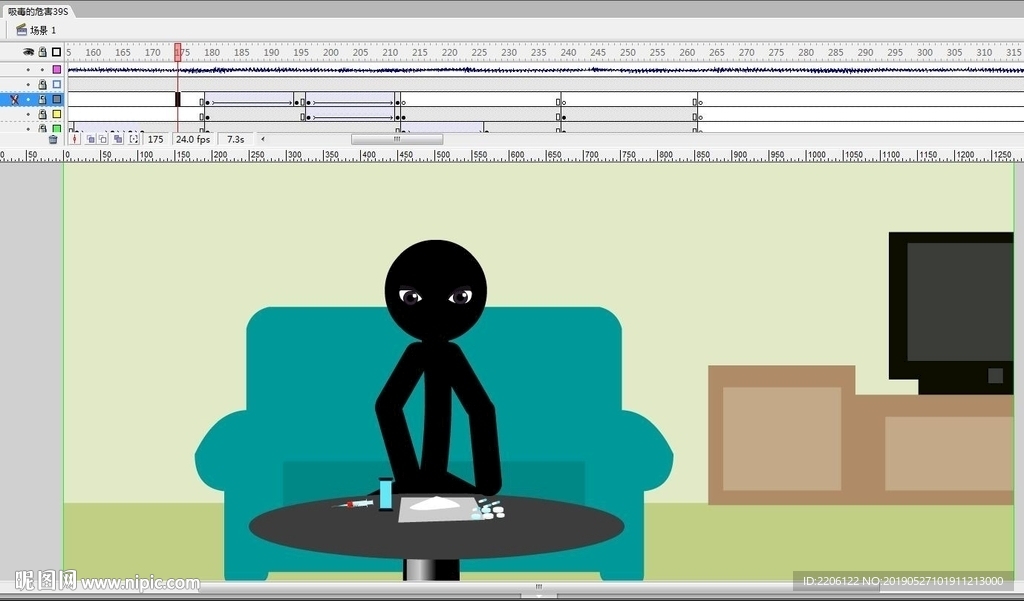Click the 场景 1 scene label
Viewport: 1024px width, 601px height.
click(43, 30)
